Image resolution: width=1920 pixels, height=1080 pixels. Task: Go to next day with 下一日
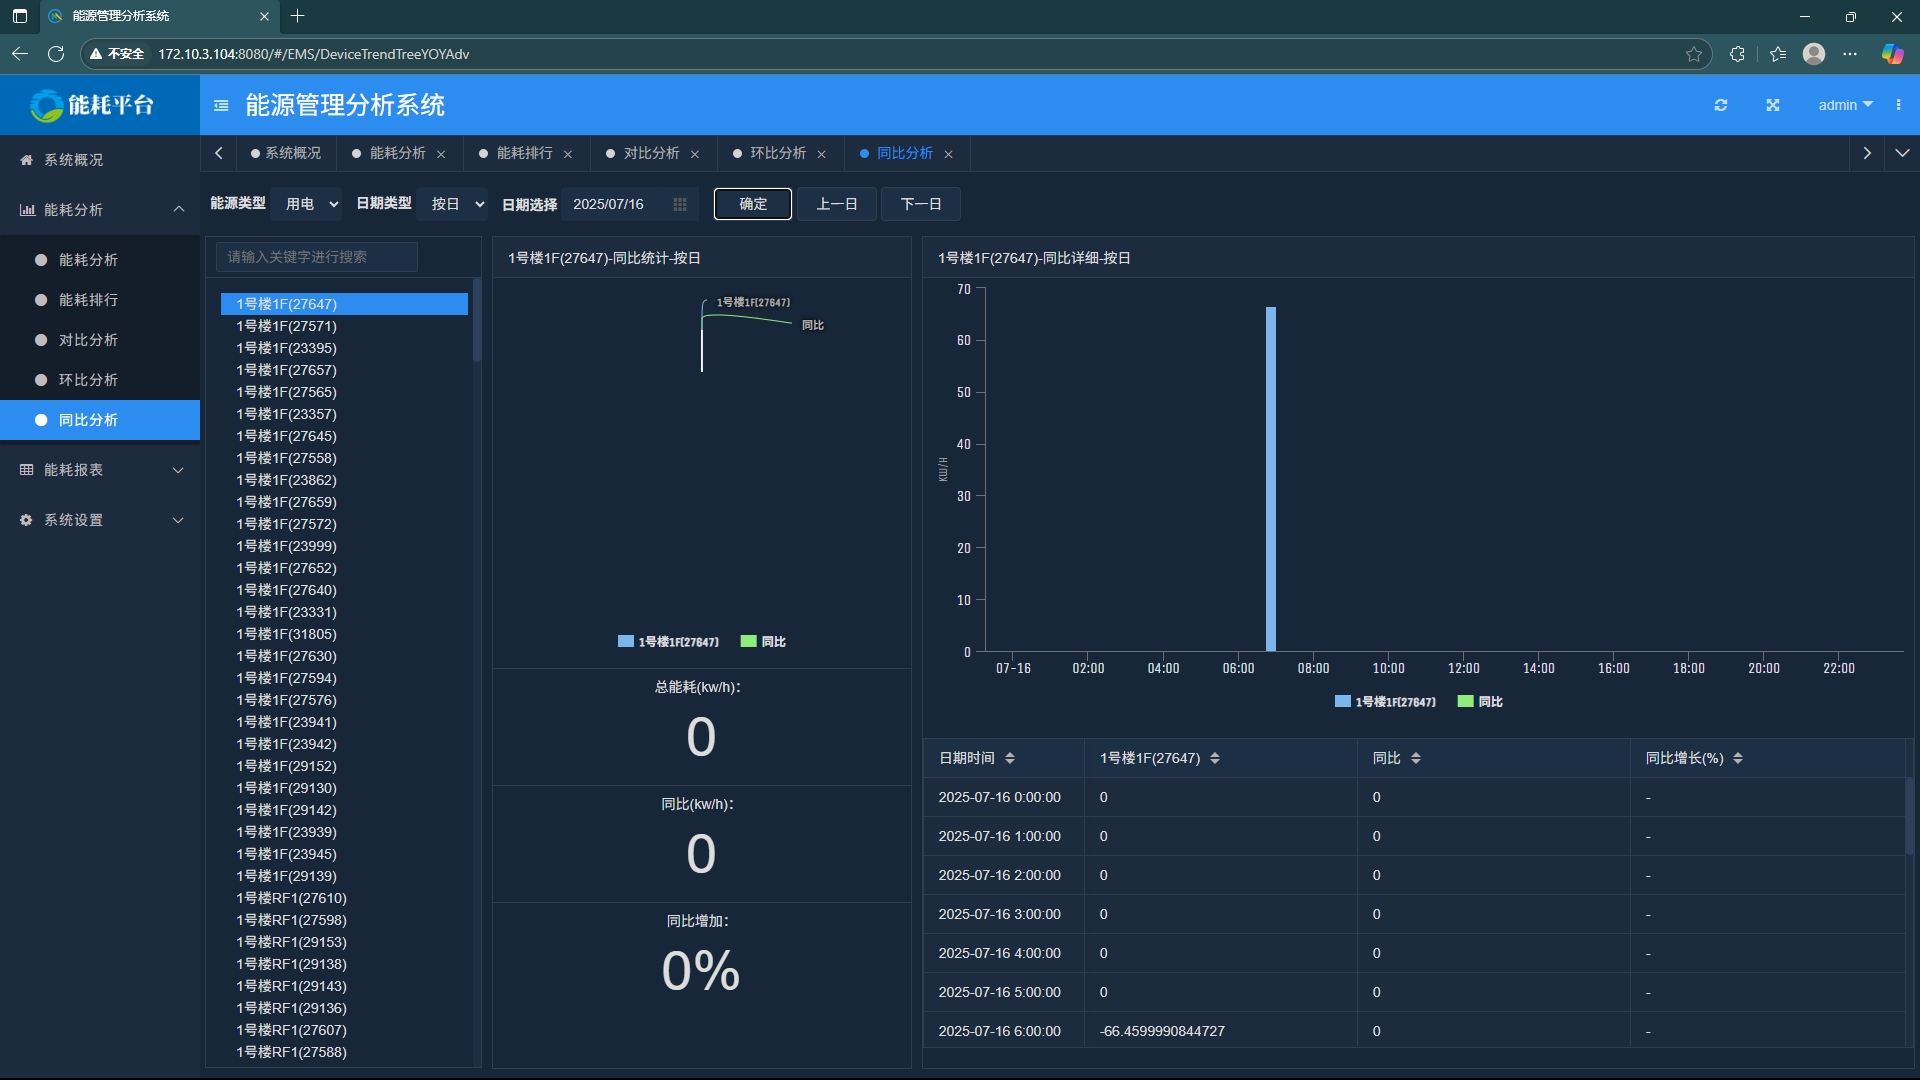(x=920, y=204)
